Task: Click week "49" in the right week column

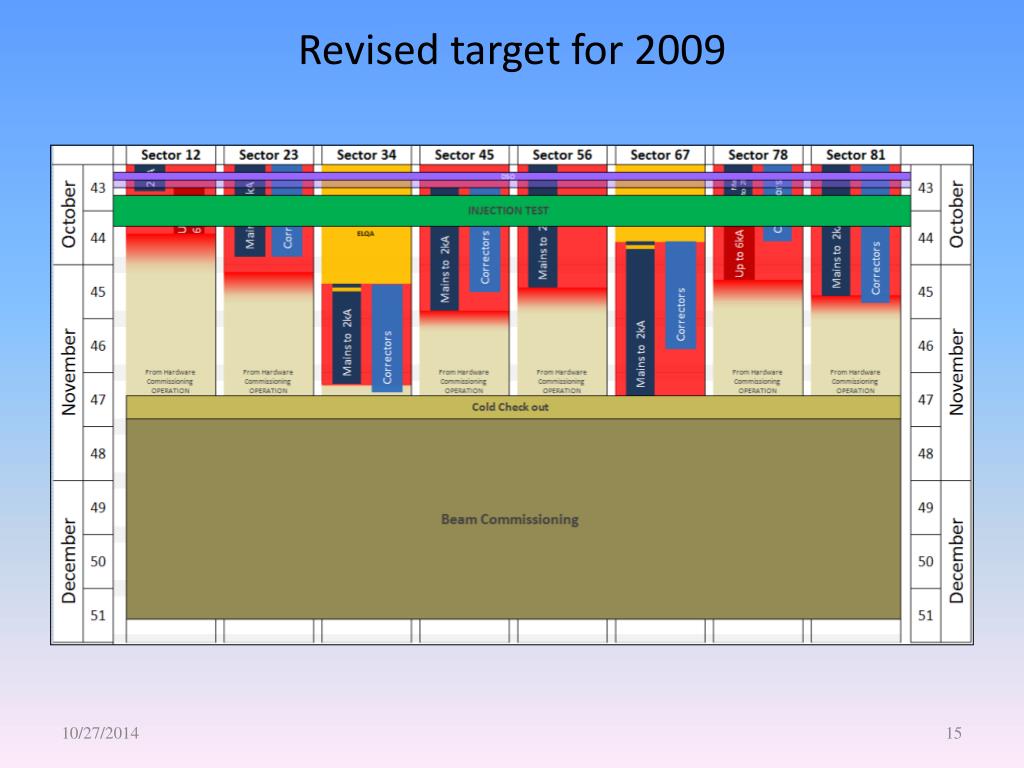Action: pyautogui.click(x=925, y=507)
